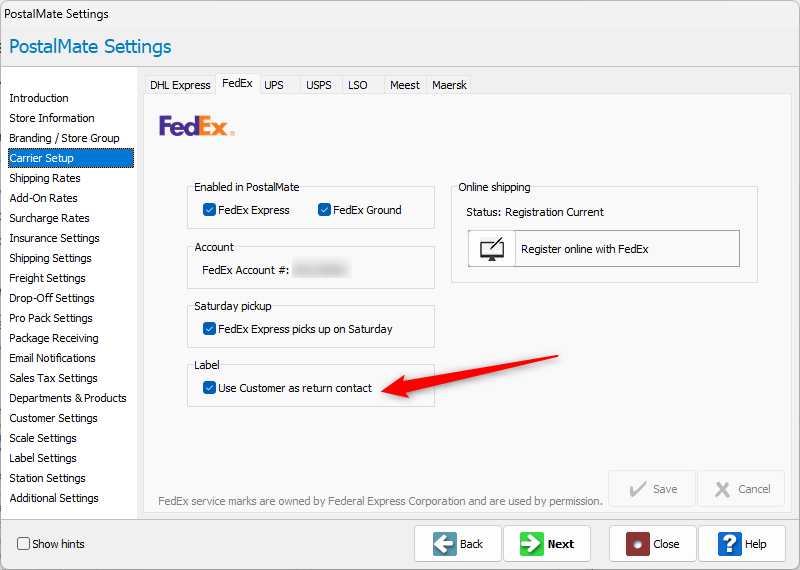Select Label Settings in sidebar

[43, 458]
